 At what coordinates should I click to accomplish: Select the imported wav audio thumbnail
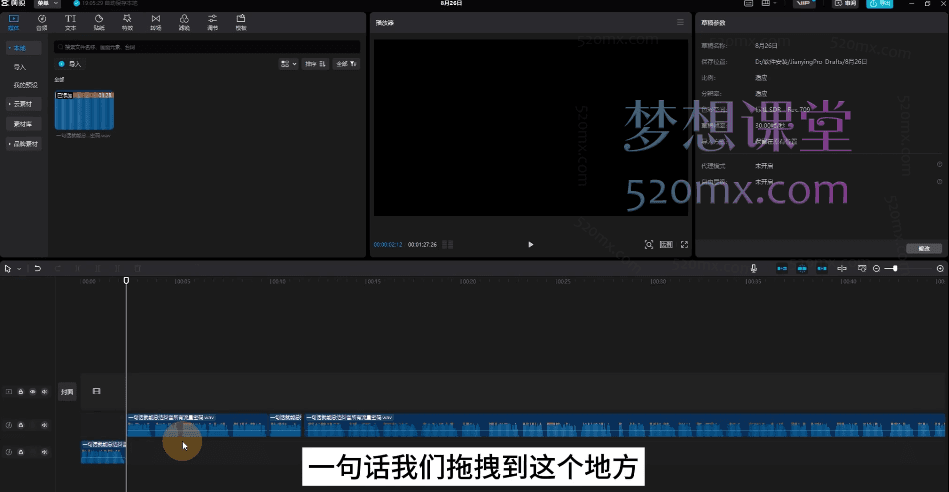(84, 111)
